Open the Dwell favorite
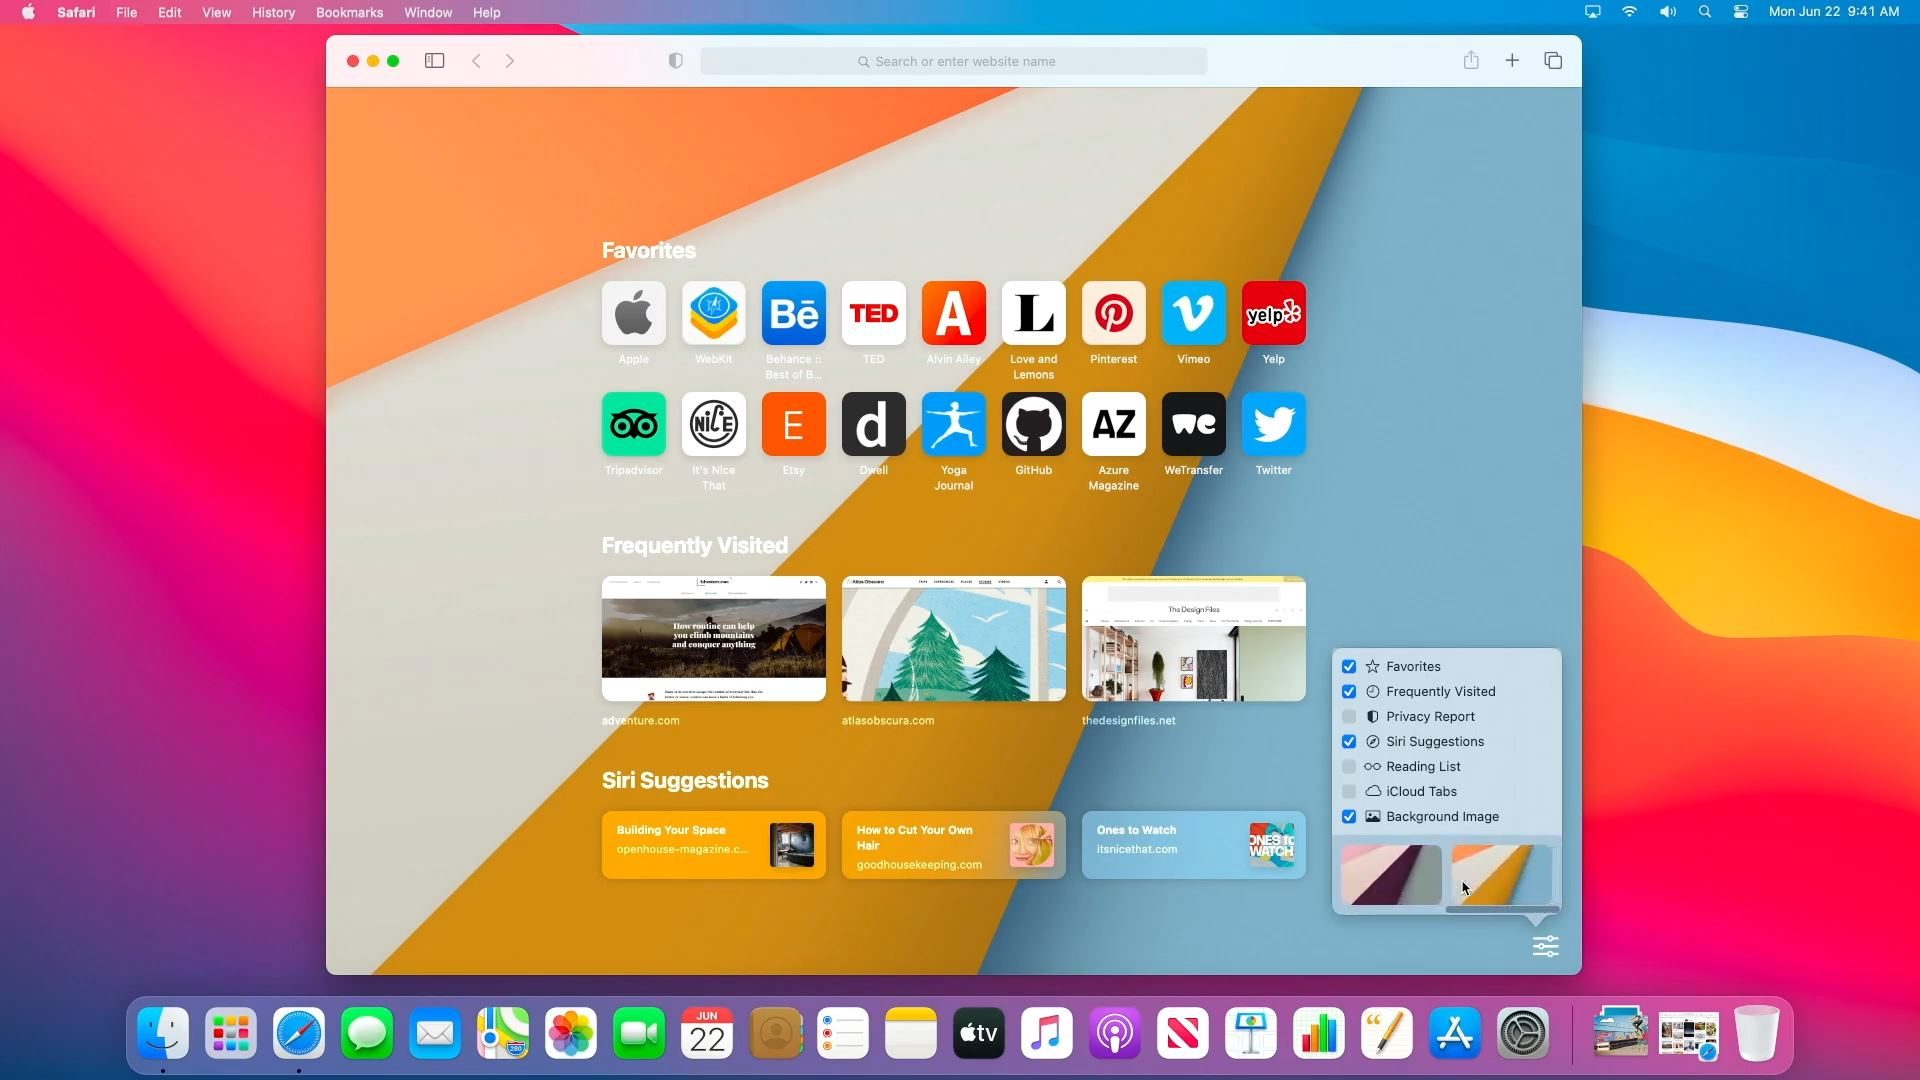 click(874, 425)
